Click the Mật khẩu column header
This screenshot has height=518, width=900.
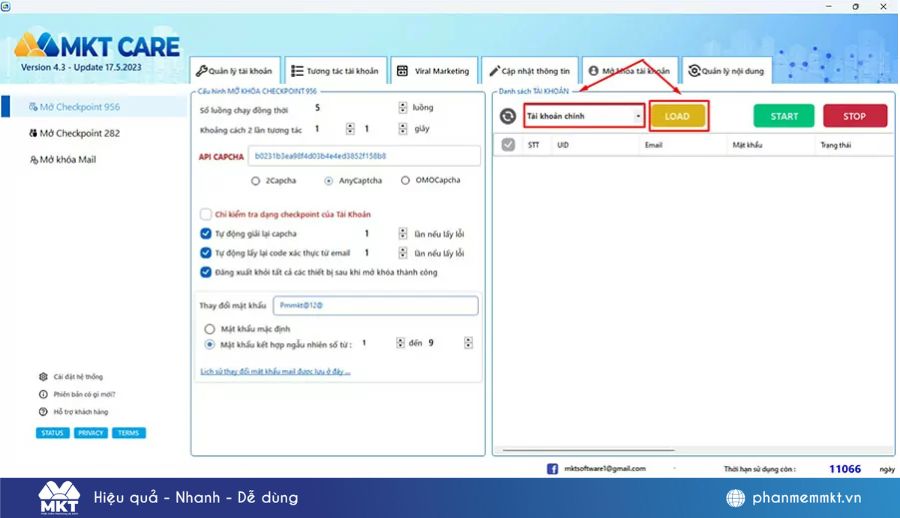(x=747, y=145)
